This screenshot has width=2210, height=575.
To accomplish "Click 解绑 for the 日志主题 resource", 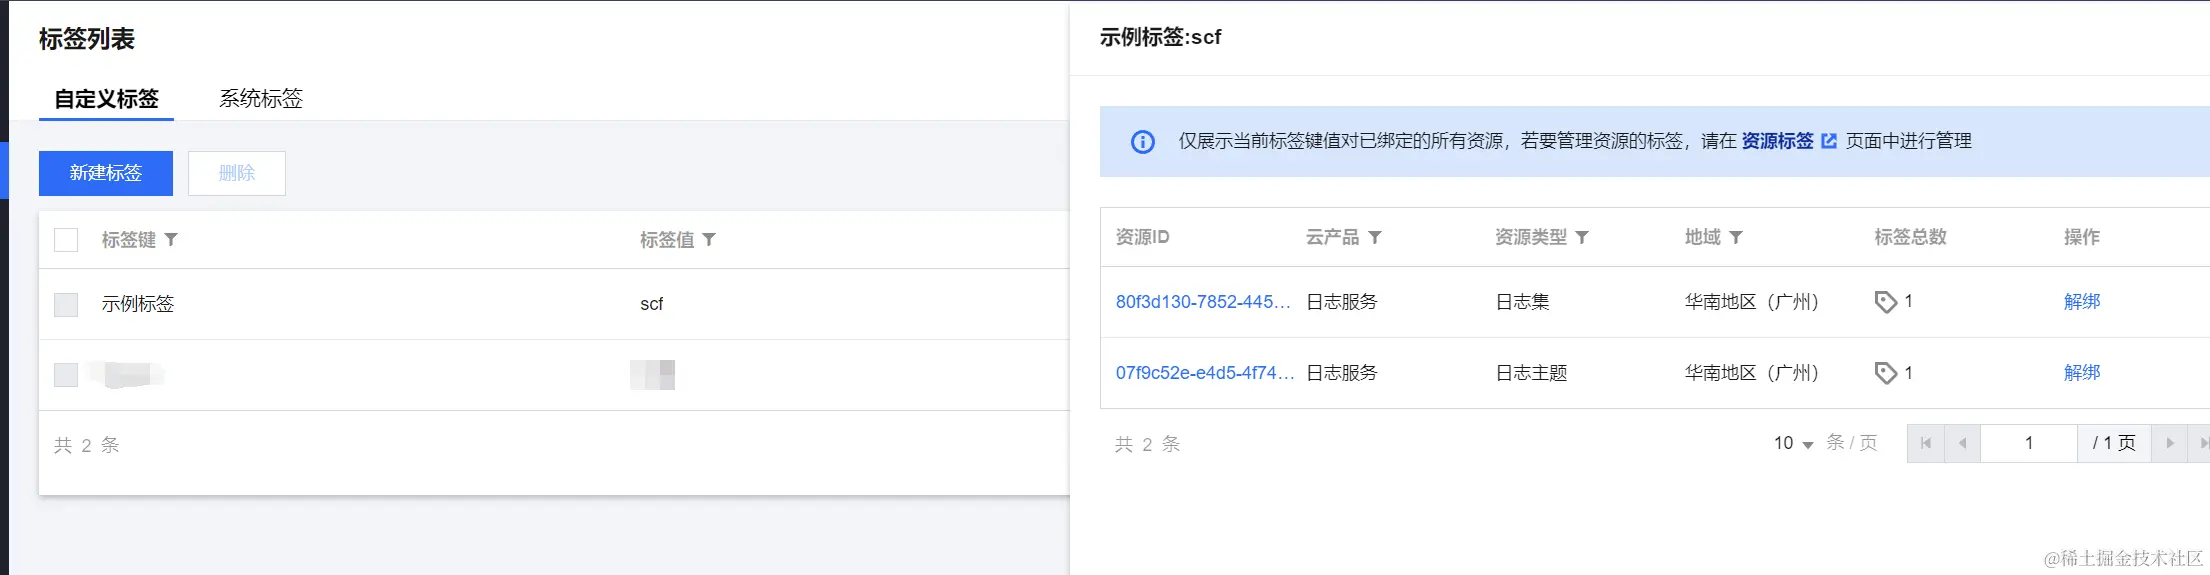I will tap(2082, 373).
